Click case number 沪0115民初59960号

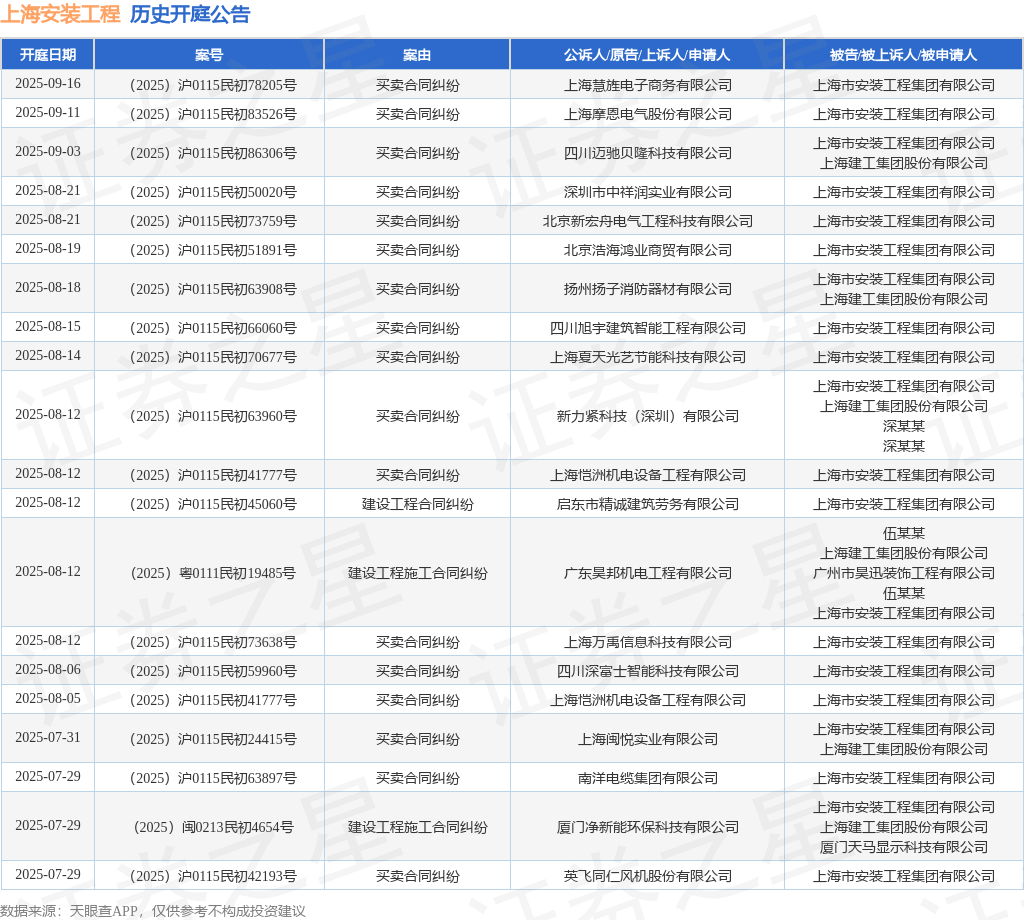point(213,671)
